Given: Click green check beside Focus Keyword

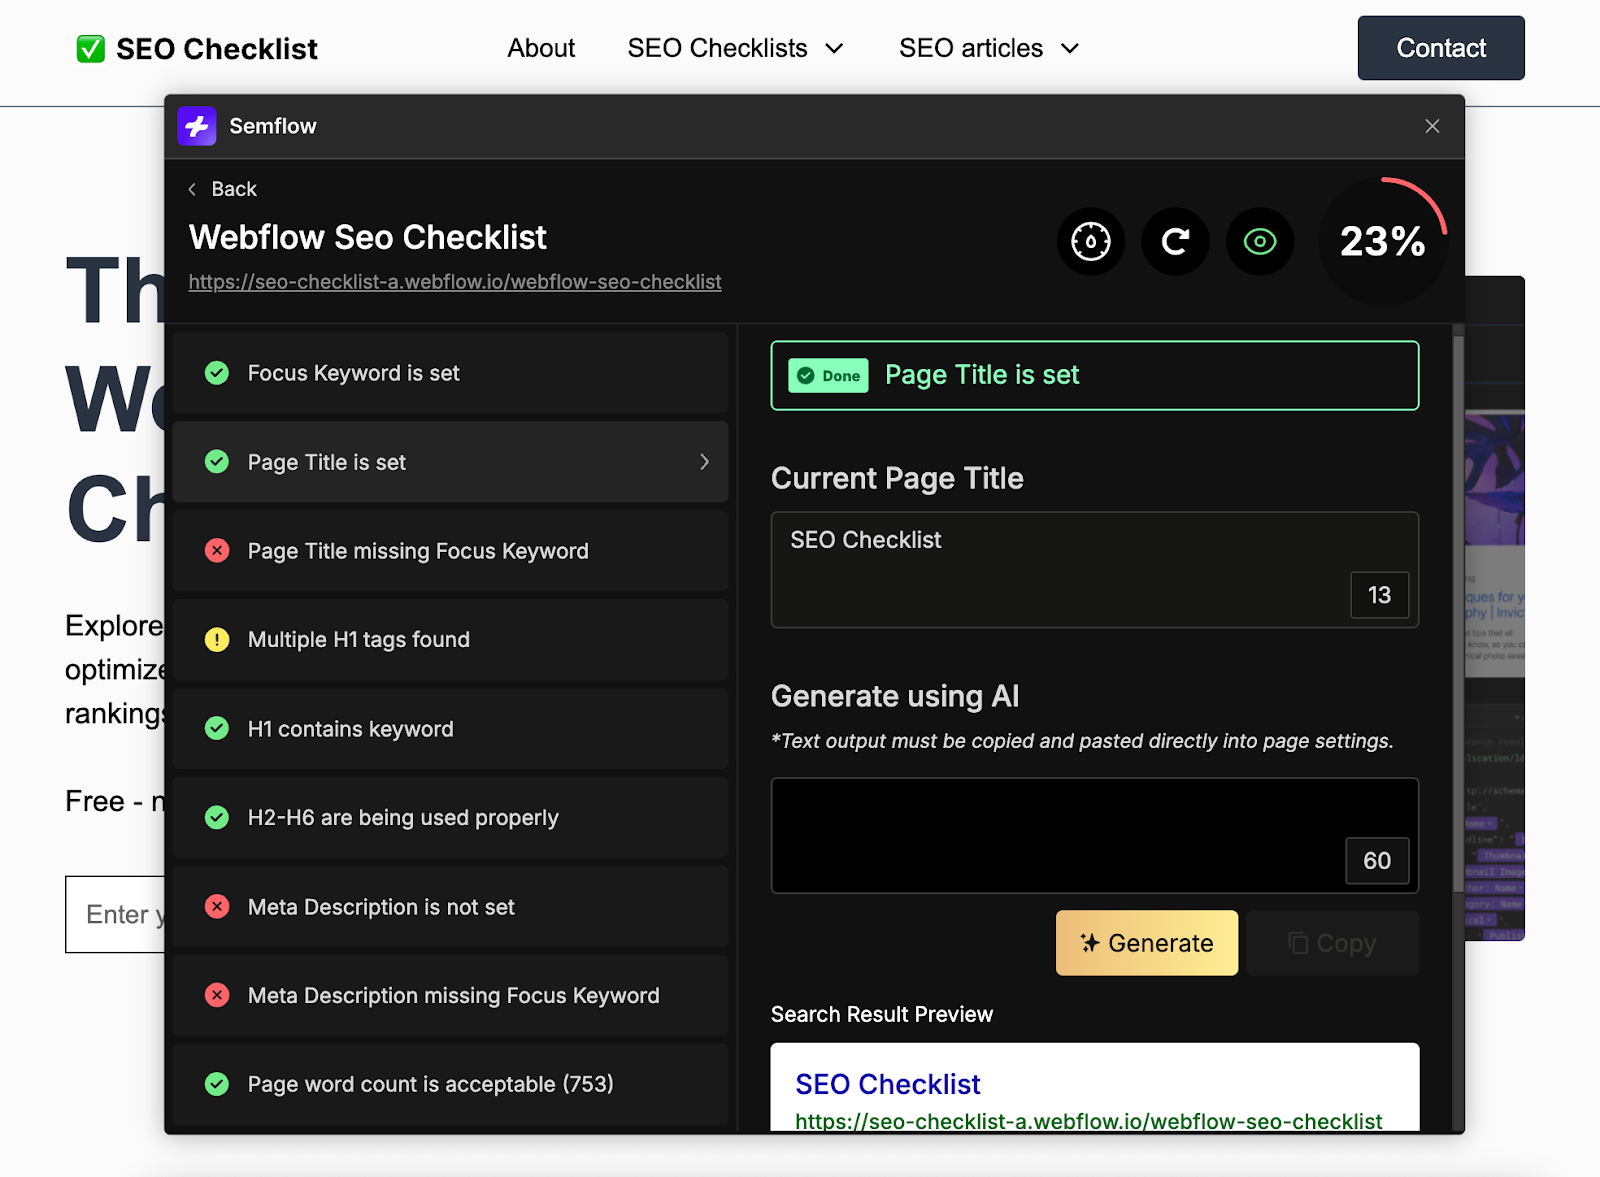Looking at the screenshot, I should (x=217, y=373).
